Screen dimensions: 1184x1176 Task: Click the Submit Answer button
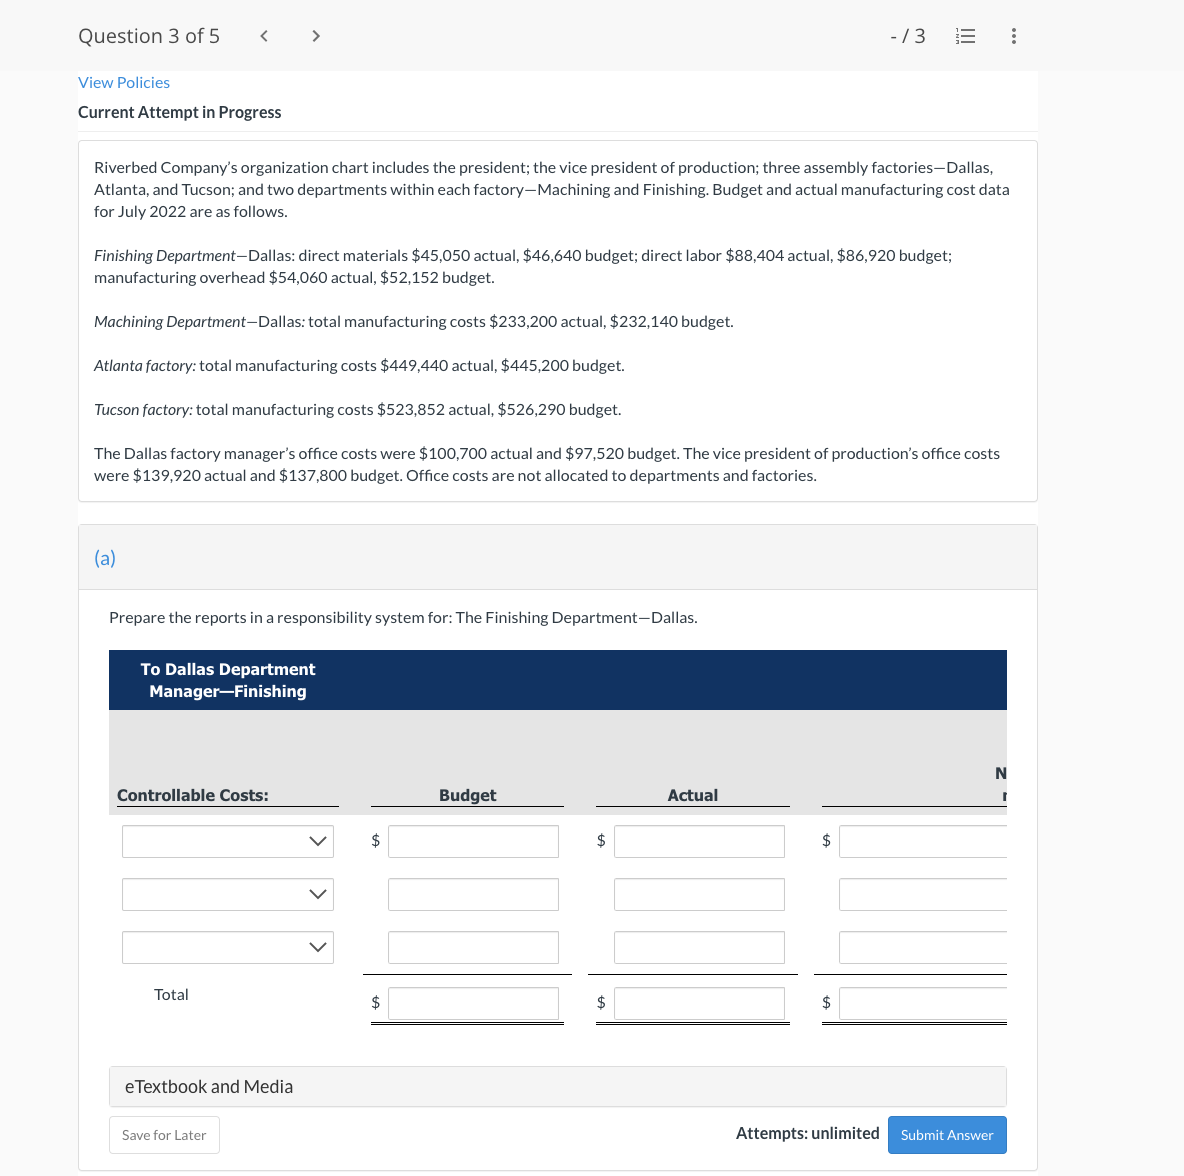[x=946, y=1134]
